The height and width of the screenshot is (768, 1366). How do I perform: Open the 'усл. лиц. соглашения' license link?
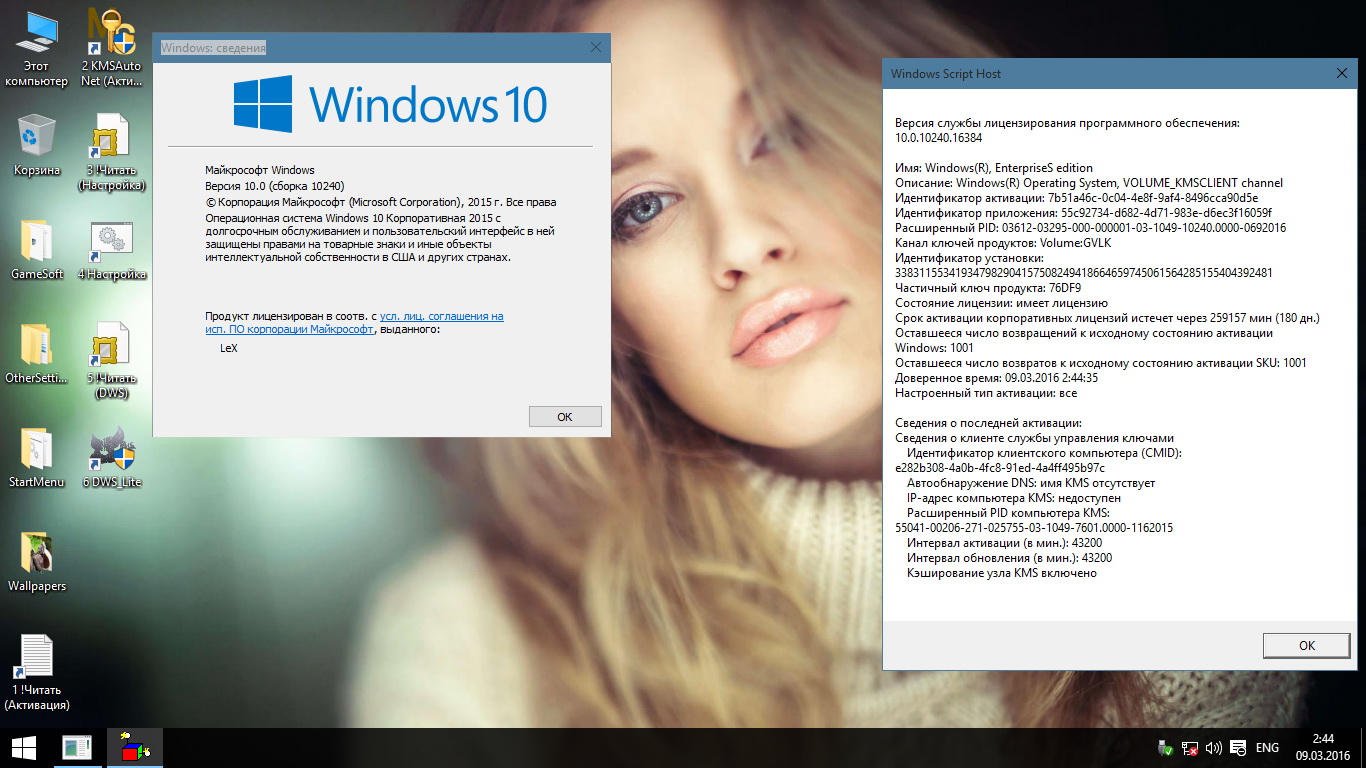[x=441, y=316]
